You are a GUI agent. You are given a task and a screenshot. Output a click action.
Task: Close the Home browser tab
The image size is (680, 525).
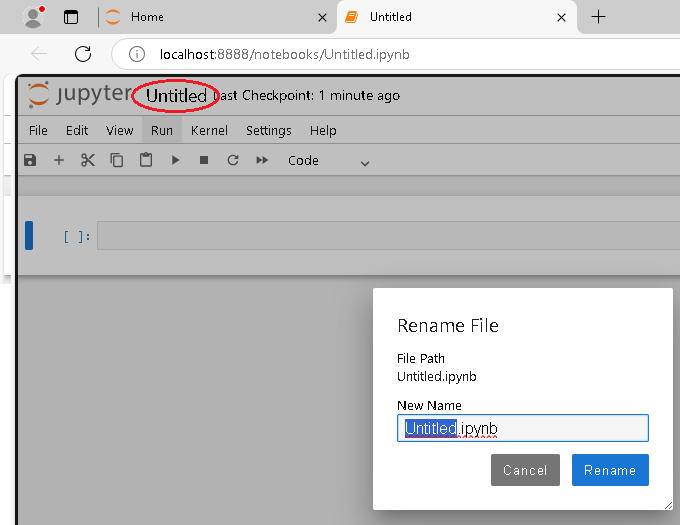point(322,17)
